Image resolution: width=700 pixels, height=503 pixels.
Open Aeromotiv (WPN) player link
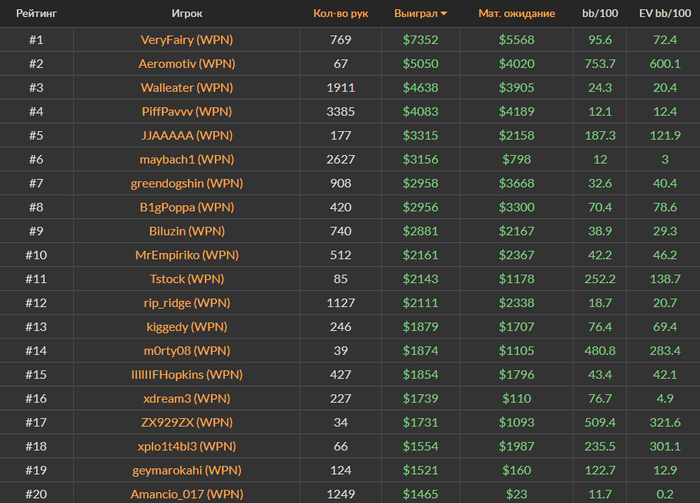pos(186,64)
